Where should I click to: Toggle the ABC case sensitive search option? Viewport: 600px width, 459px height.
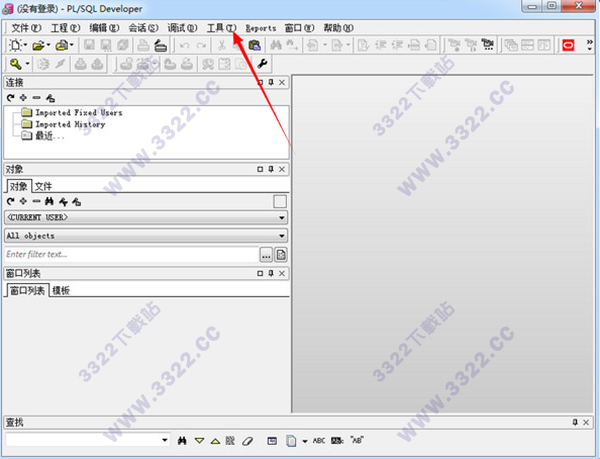(x=319, y=441)
